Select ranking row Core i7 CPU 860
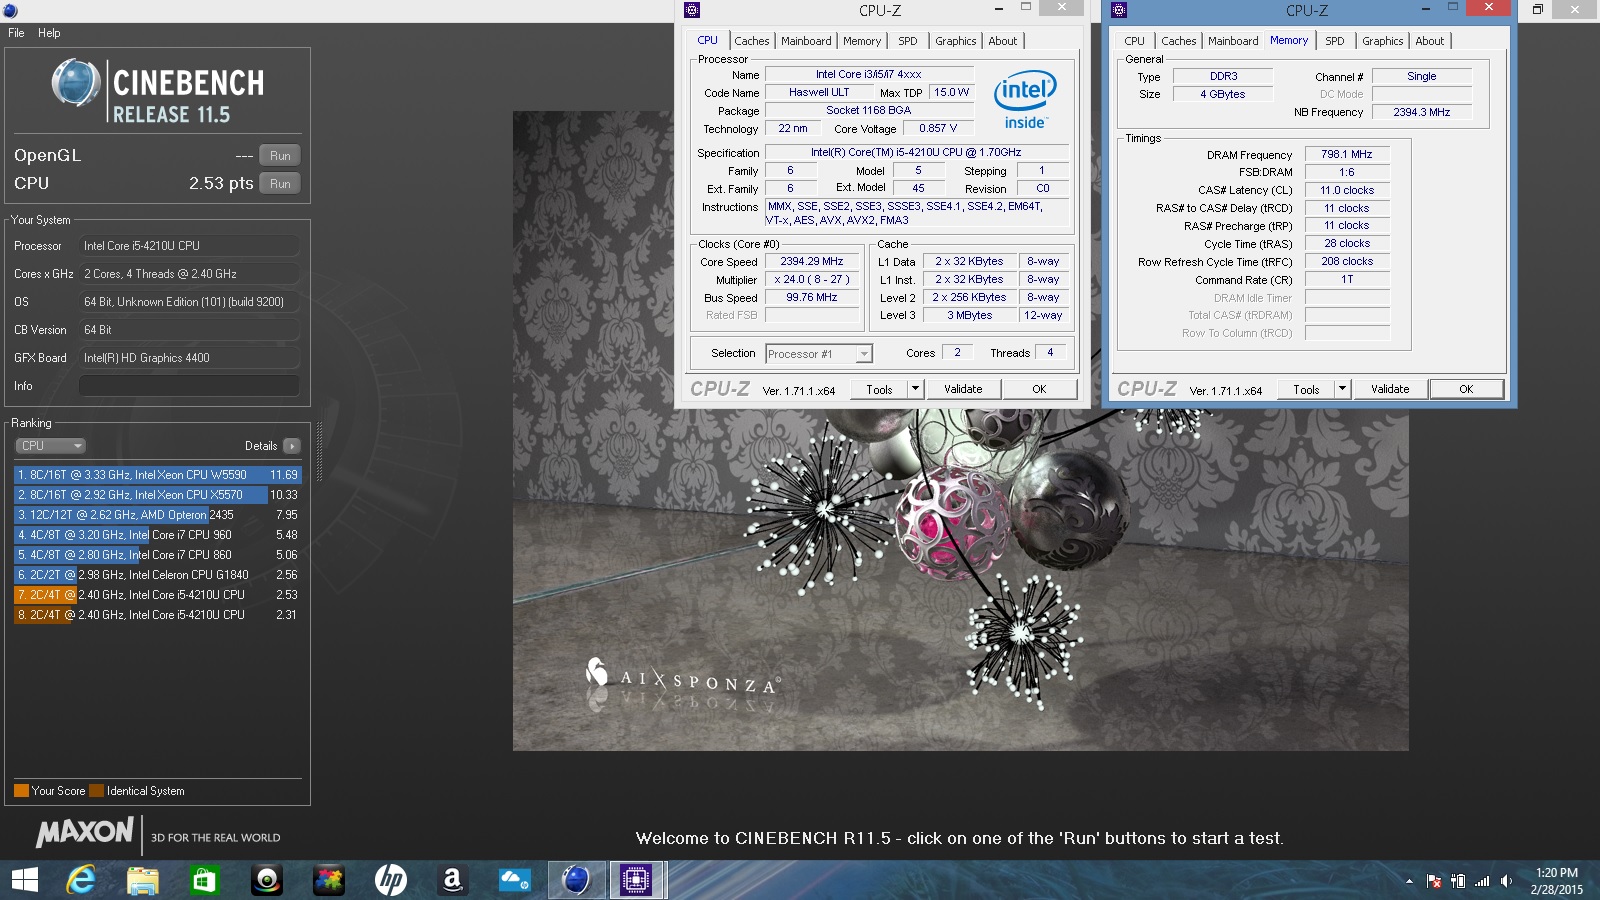Viewport: 1600px width, 900px height. point(157,555)
